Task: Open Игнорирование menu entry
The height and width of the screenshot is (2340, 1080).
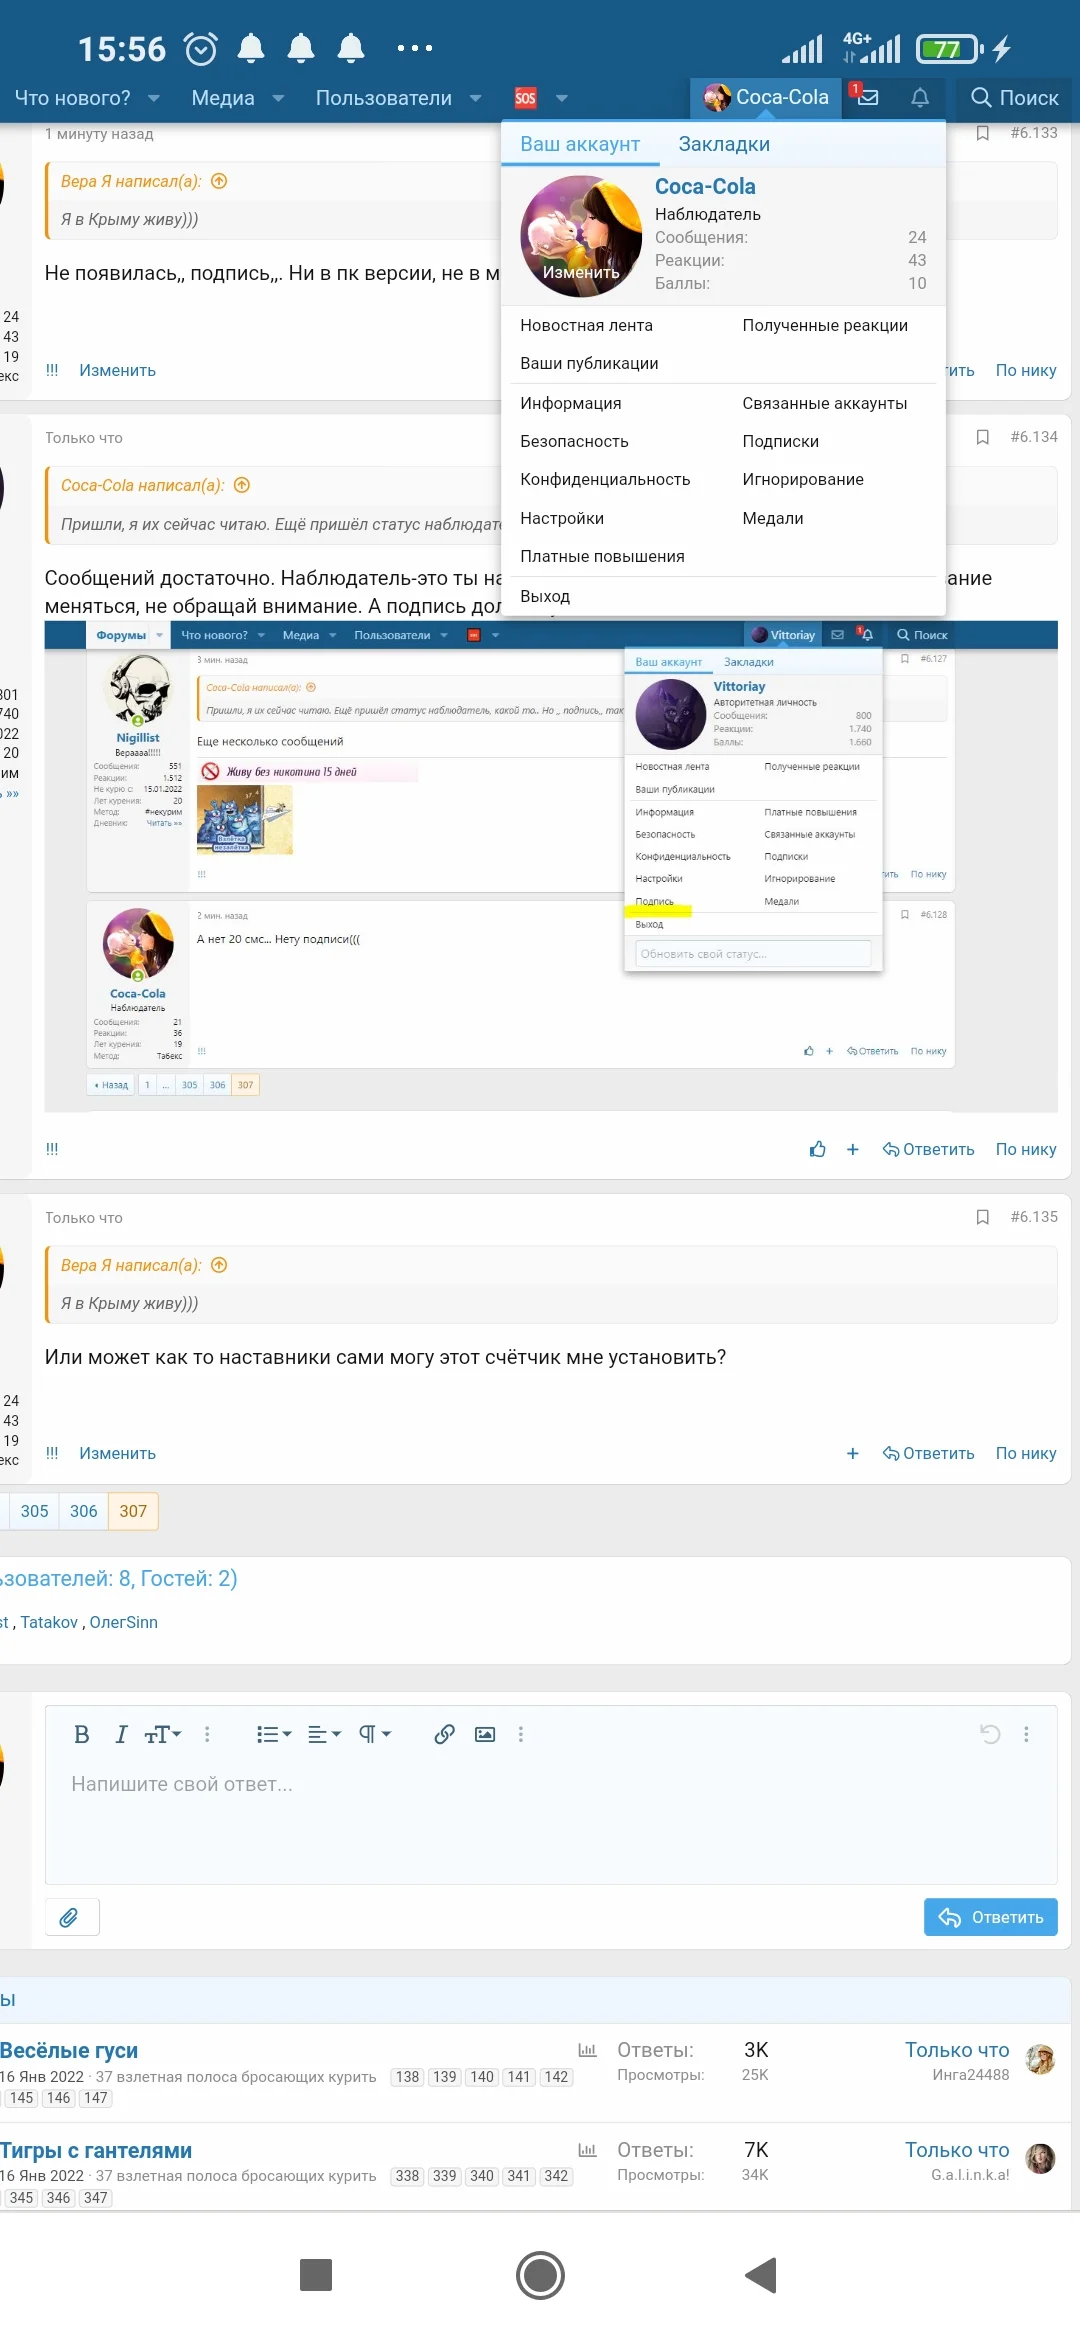Action: click(x=803, y=479)
